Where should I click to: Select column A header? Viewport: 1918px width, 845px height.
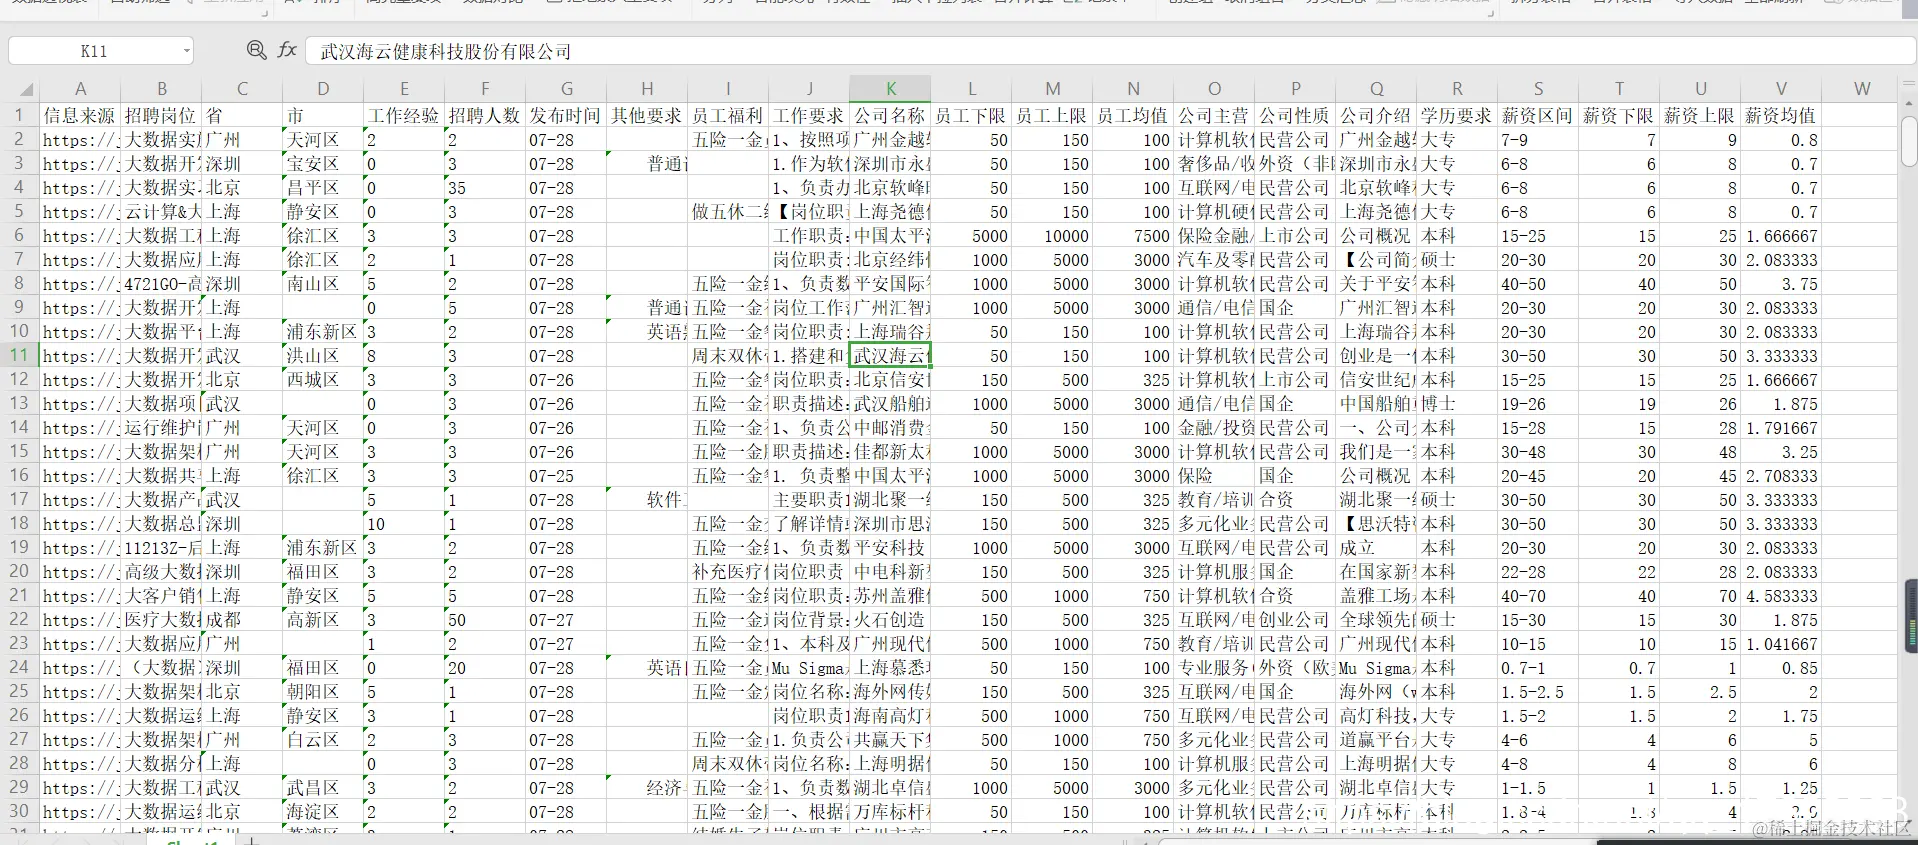point(80,89)
